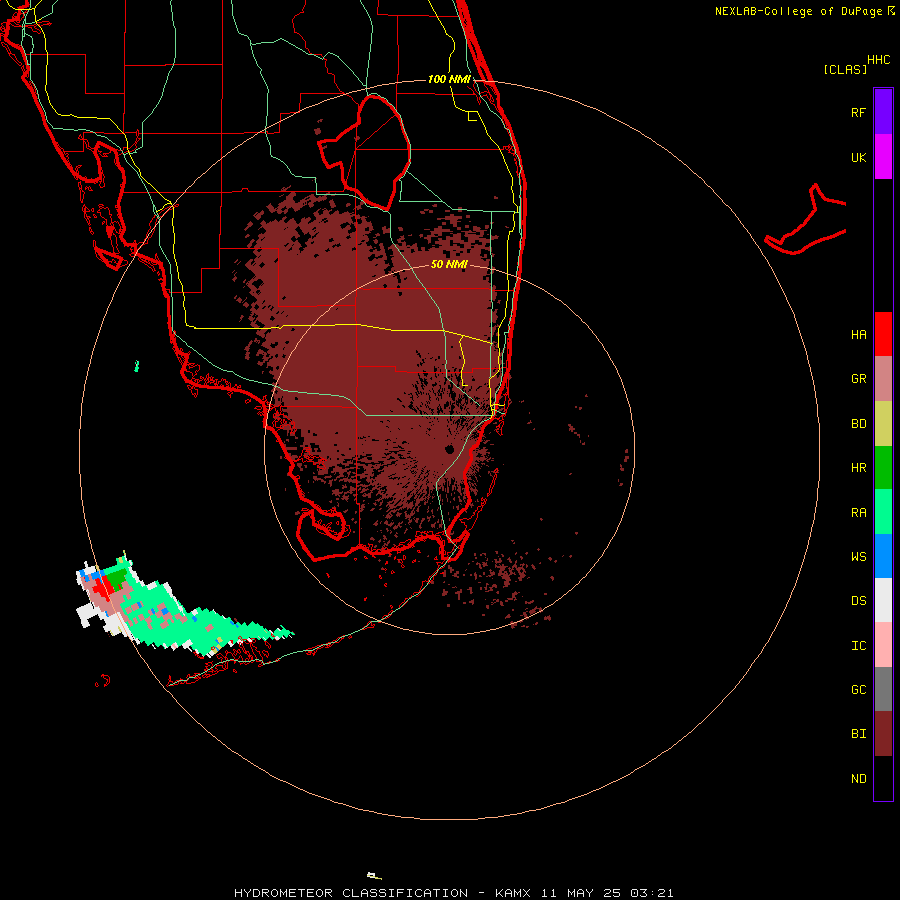Click the 'BD' legend label
The width and height of the screenshot is (900, 900).
coord(858,424)
